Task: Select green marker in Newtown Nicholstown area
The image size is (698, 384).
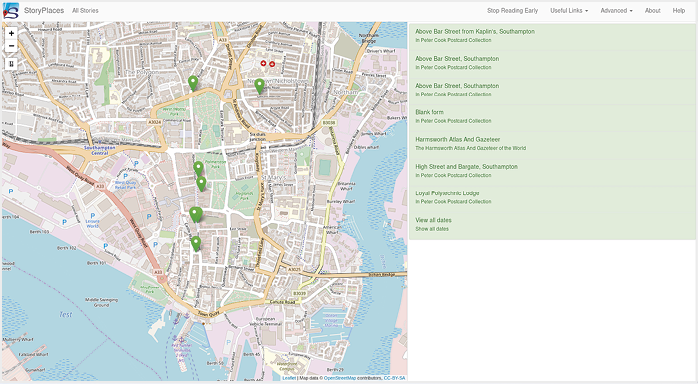Action: pos(259,86)
